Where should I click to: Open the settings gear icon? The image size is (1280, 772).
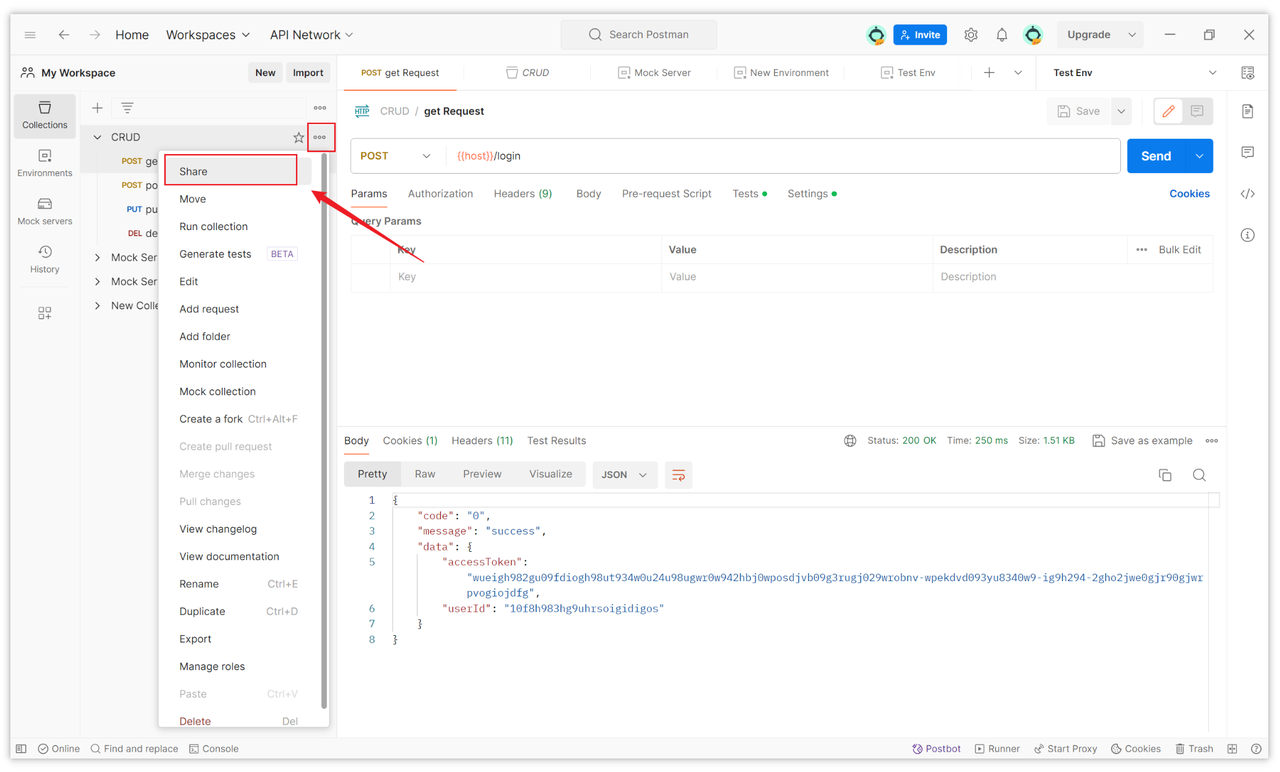(x=971, y=35)
